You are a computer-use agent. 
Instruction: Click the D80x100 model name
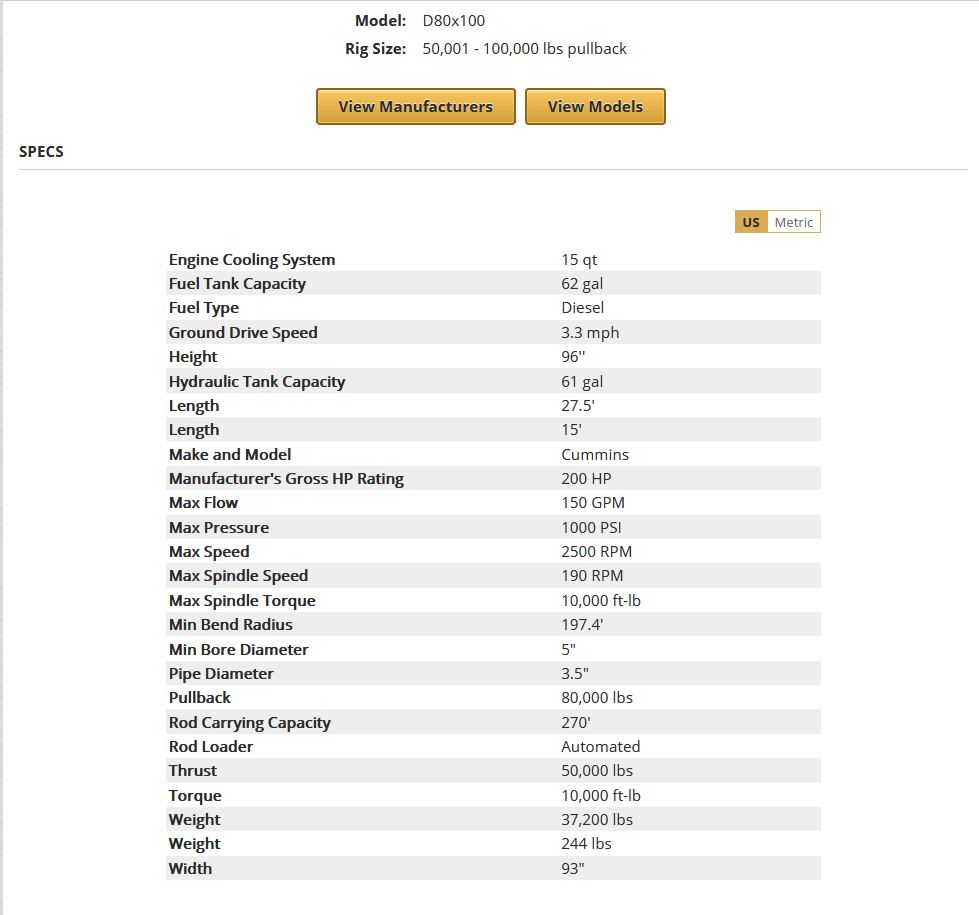454,20
